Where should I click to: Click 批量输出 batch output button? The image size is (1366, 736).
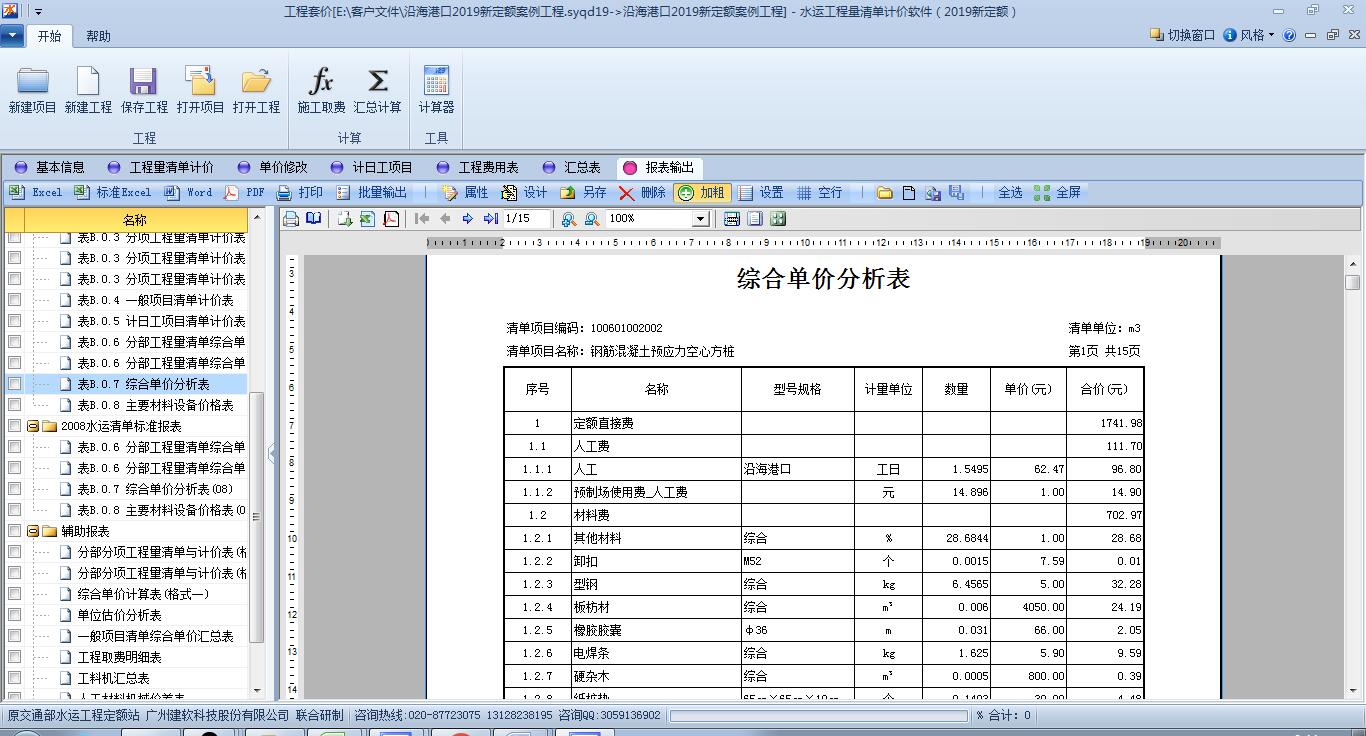[372, 192]
